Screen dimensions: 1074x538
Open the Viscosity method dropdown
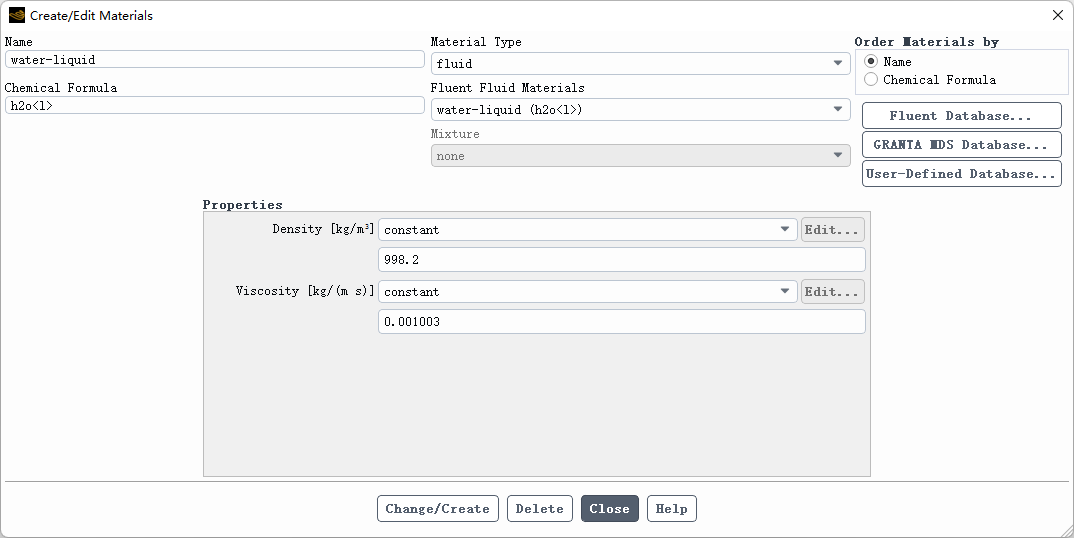point(587,292)
